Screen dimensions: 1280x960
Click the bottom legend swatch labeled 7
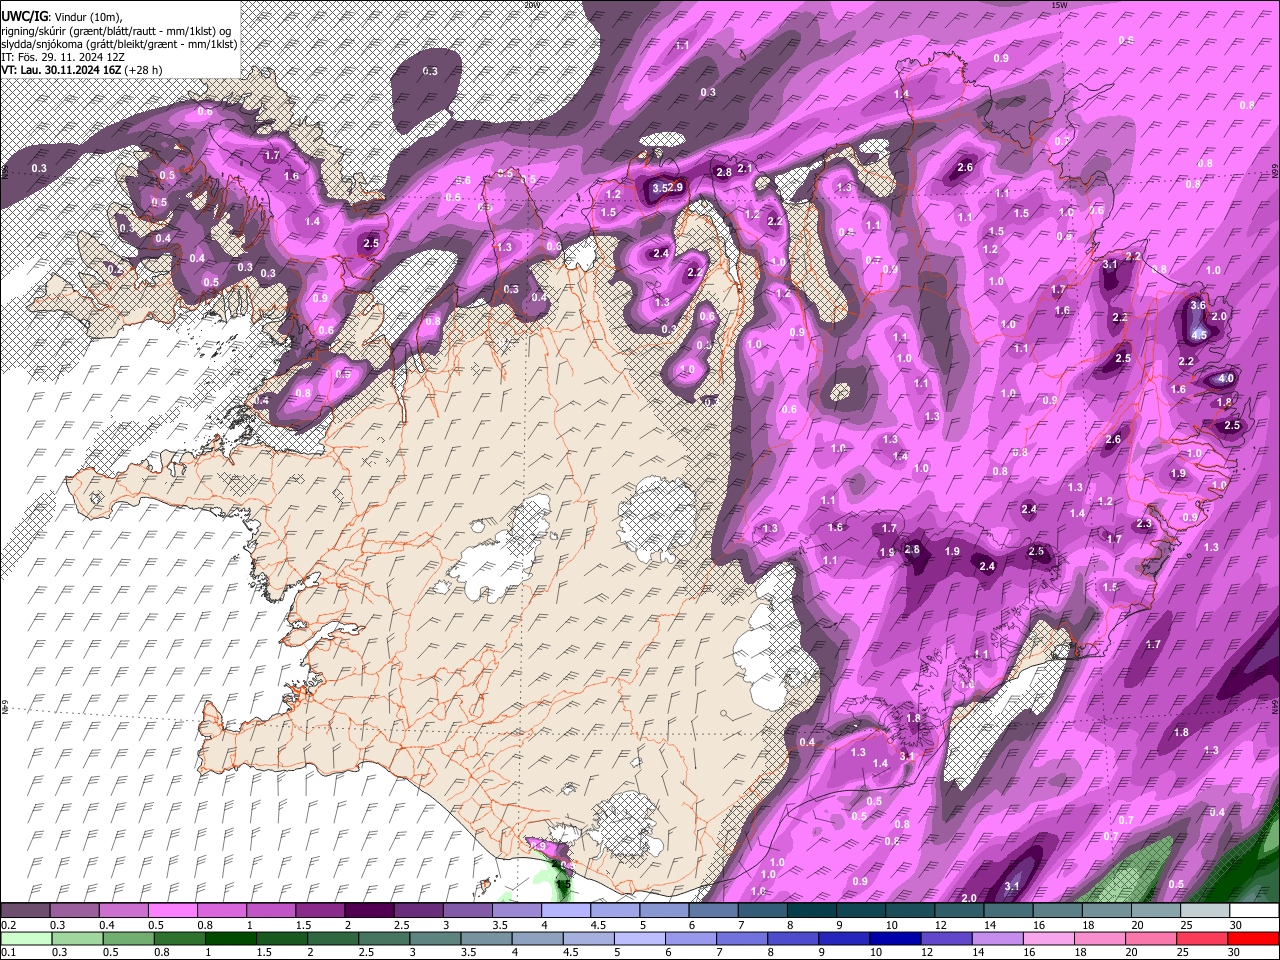742,938
